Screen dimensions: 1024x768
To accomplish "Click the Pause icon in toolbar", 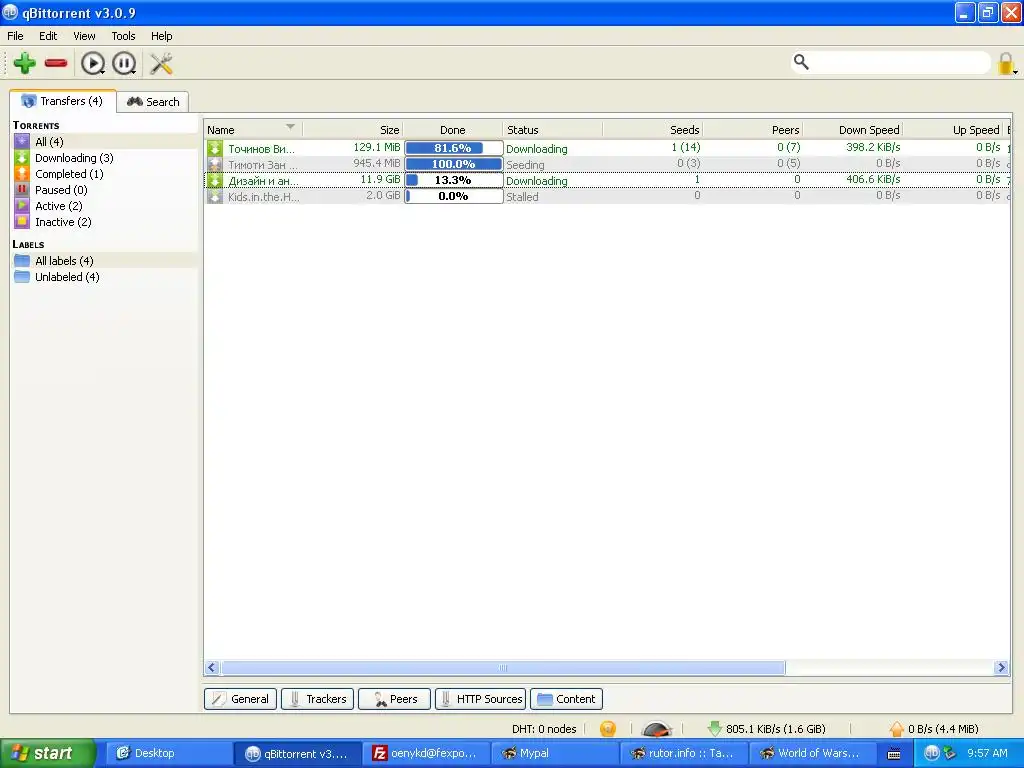I will click(124, 63).
